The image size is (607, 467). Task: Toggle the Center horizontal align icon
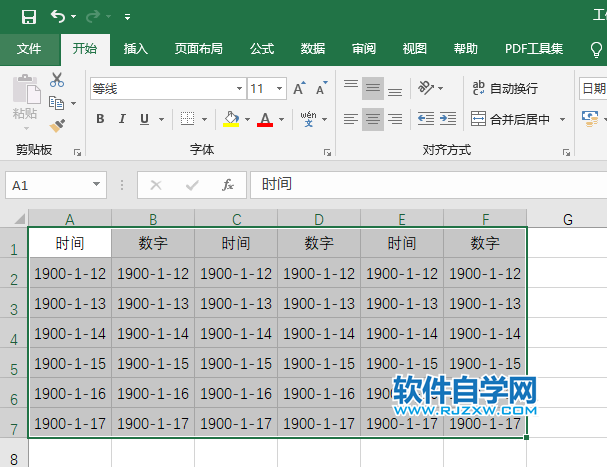point(373,119)
